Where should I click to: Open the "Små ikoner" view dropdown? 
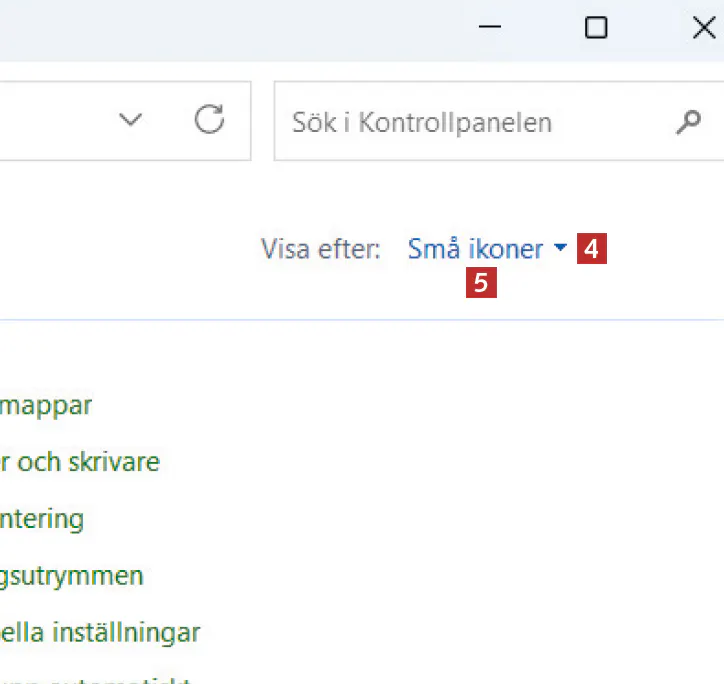(475, 249)
